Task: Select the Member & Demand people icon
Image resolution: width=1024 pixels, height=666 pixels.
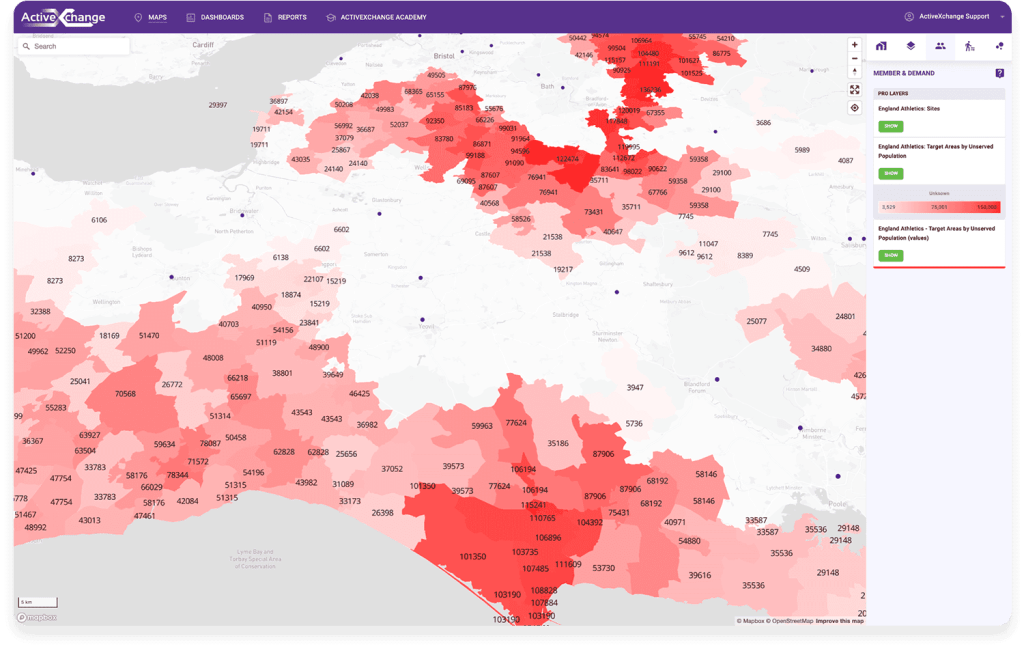Action: tap(940, 46)
